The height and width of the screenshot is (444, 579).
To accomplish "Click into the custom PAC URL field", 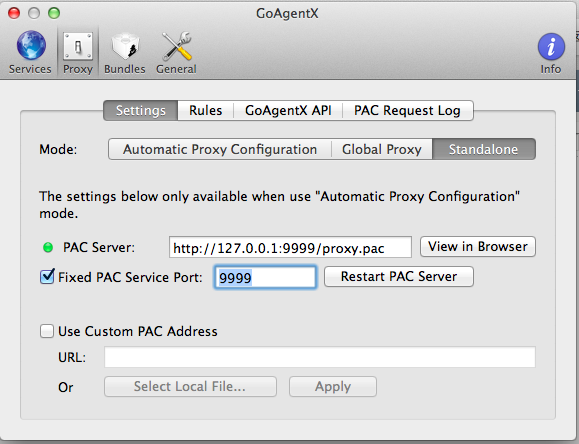I will [x=320, y=357].
